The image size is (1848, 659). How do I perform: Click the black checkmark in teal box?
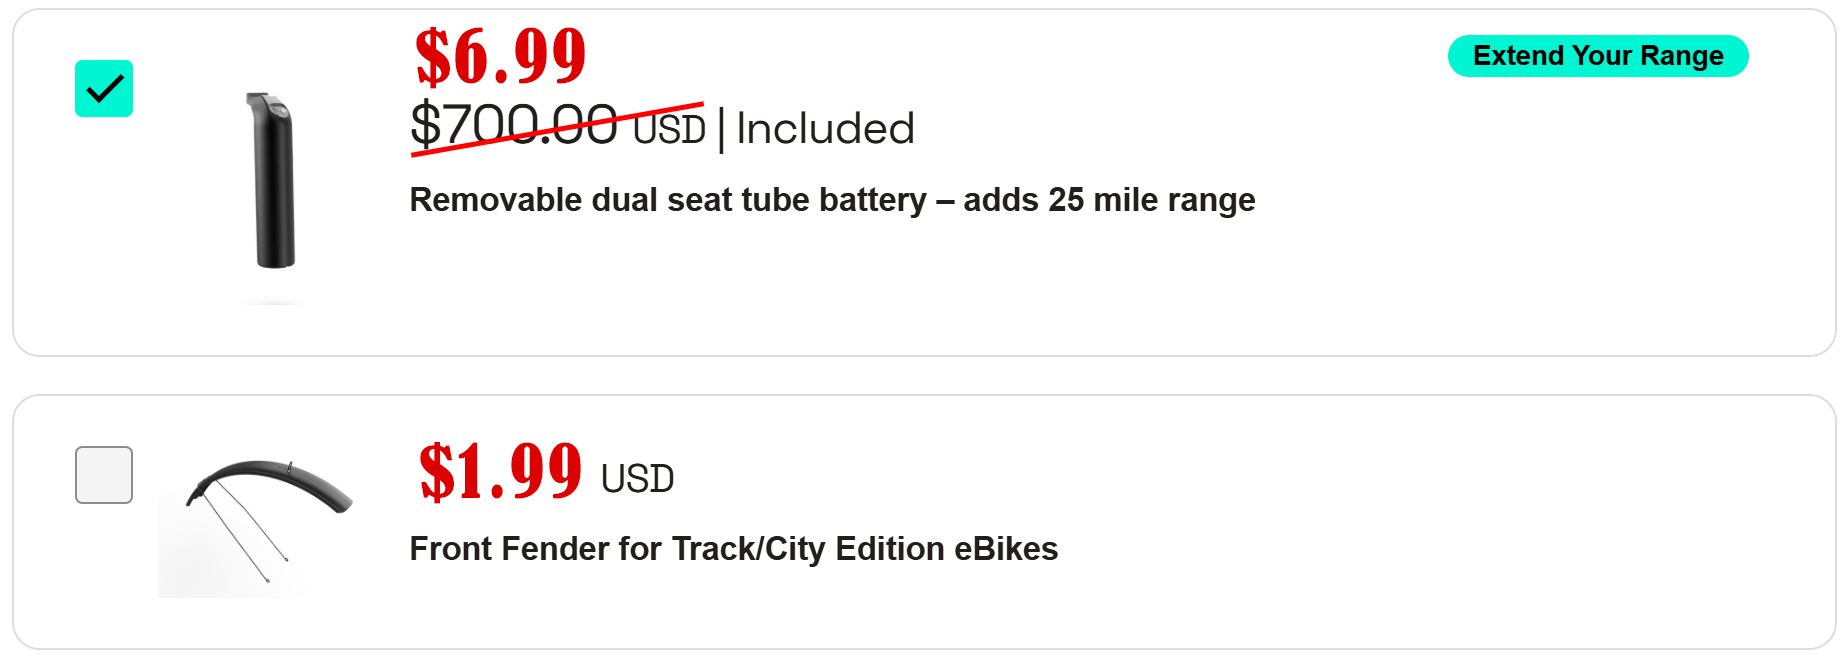104,89
